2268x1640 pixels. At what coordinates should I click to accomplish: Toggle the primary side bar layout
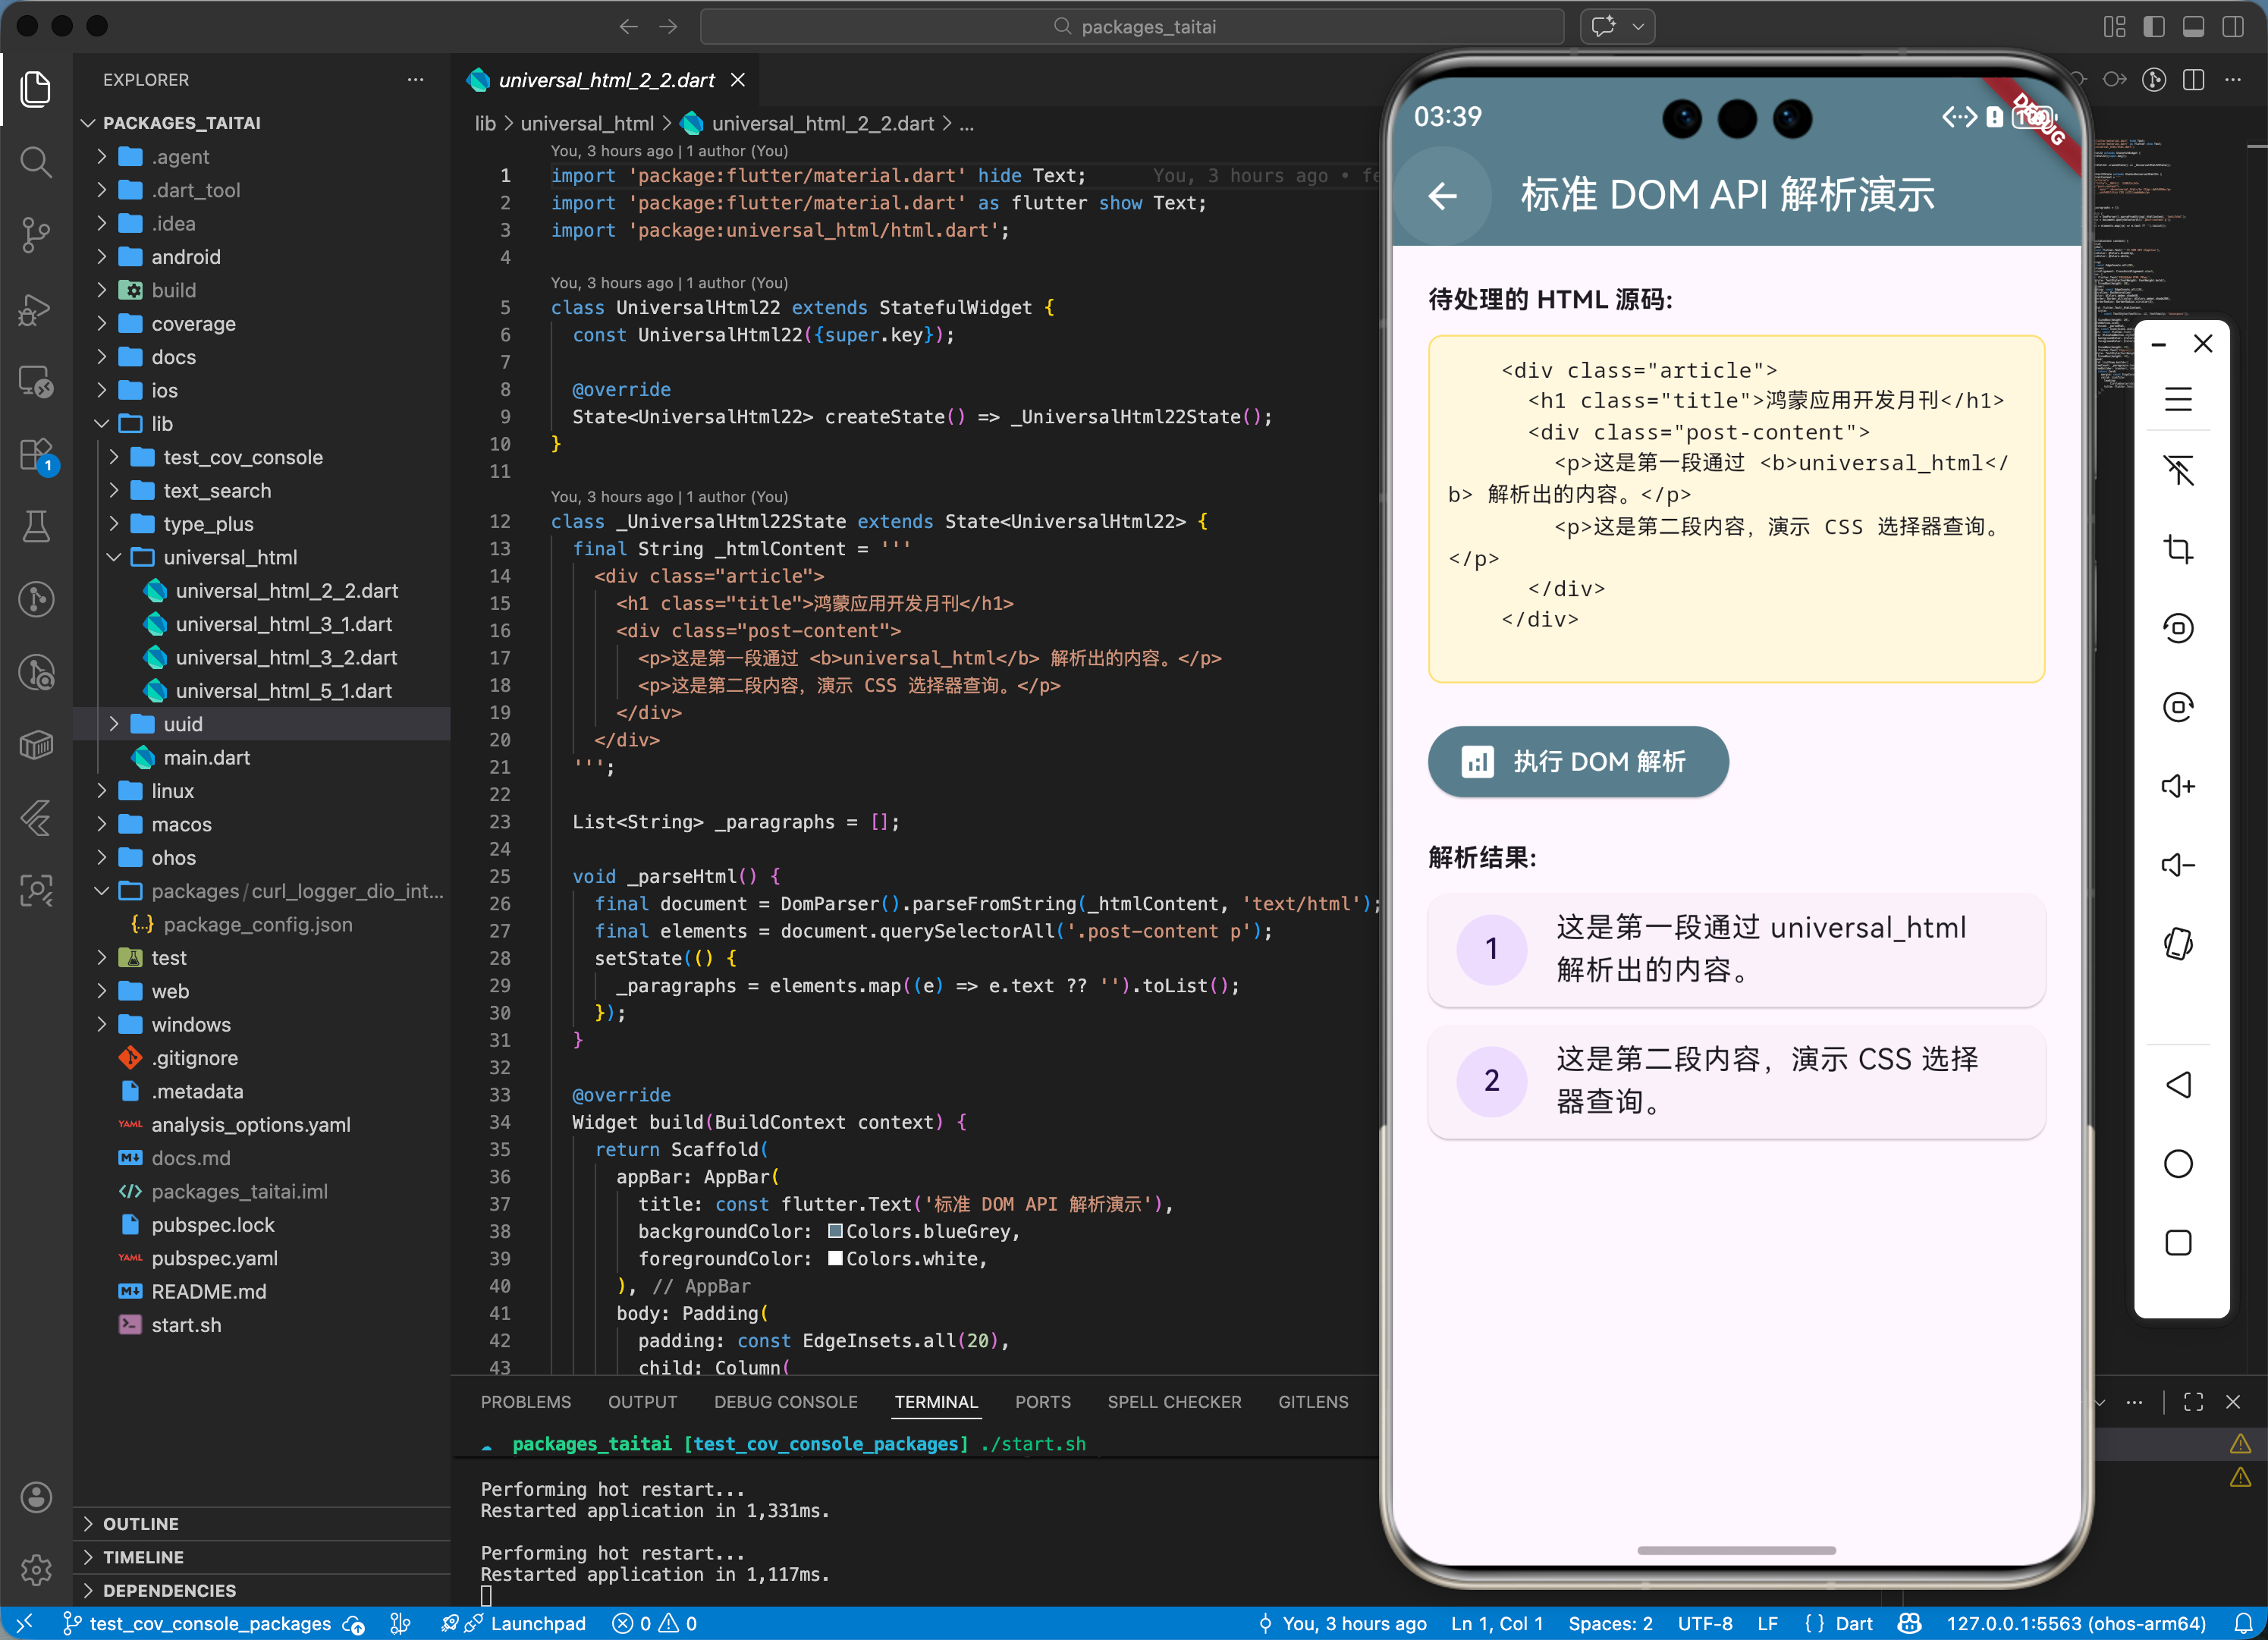[2154, 27]
